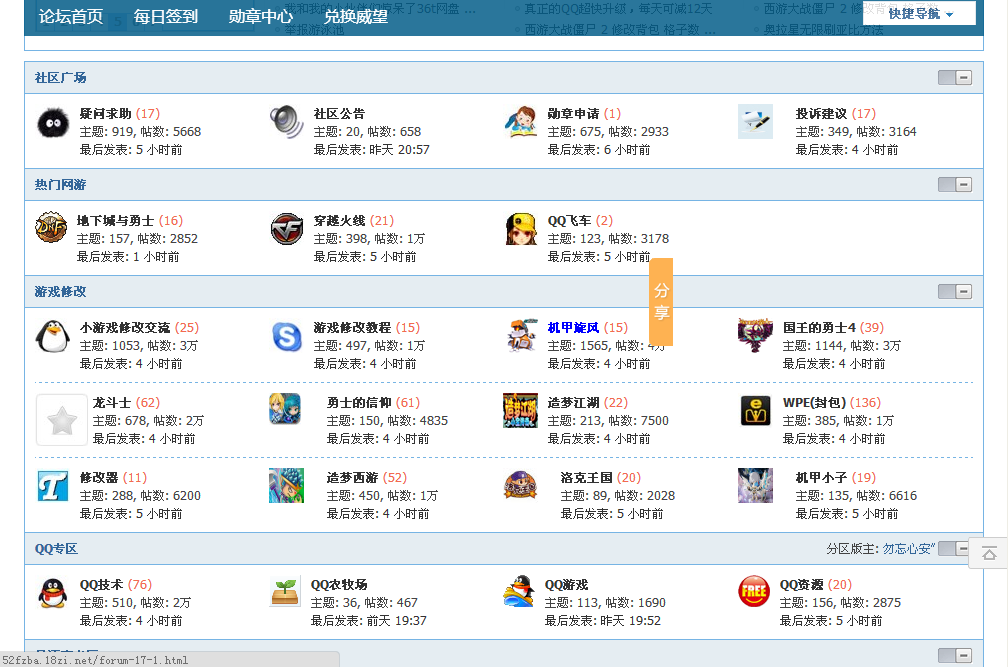Open the 地下城与勇士 DNF forum icon
This screenshot has width=1008, height=667.
51,229
